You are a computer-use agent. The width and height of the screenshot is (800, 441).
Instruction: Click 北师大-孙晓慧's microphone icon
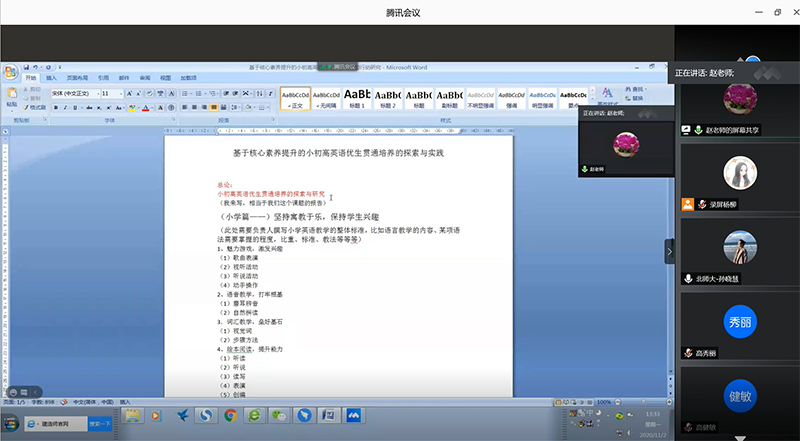point(687,279)
